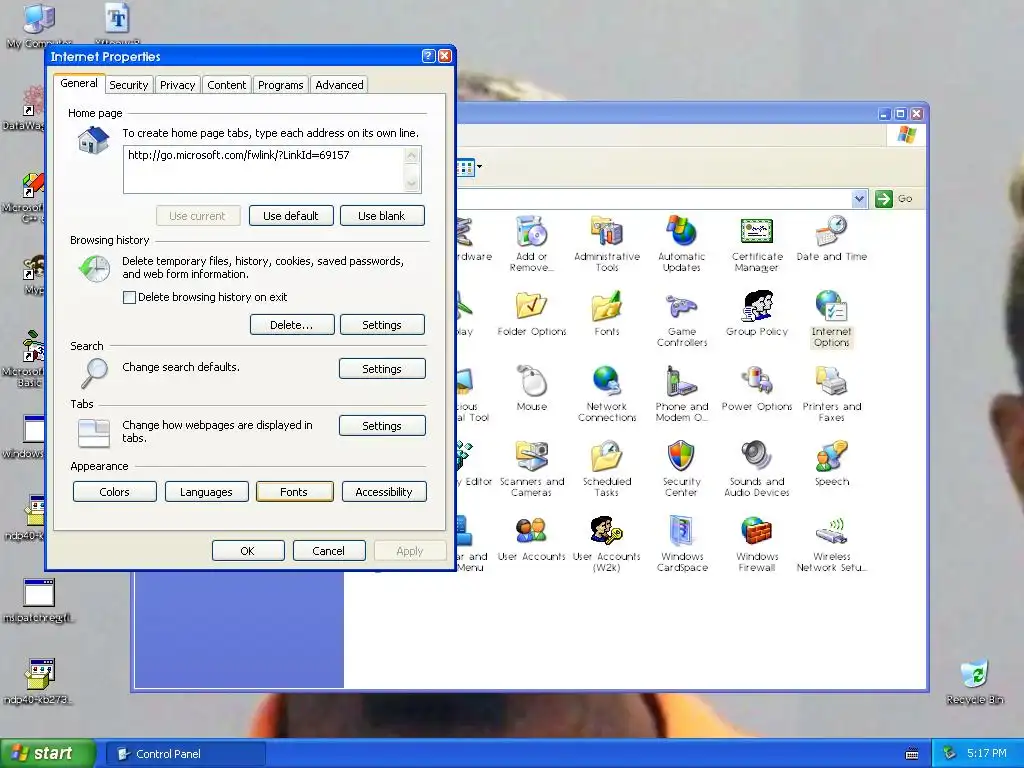
Task: Open Search Settings button
Action: click(x=382, y=368)
